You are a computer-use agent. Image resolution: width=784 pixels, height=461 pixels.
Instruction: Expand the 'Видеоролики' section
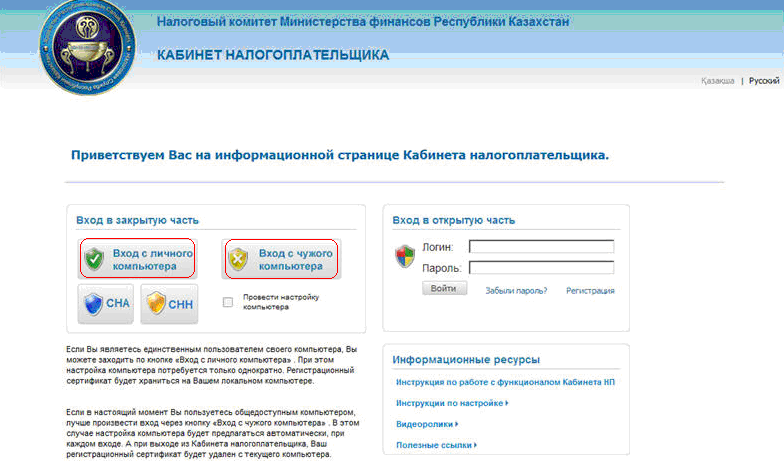429,423
